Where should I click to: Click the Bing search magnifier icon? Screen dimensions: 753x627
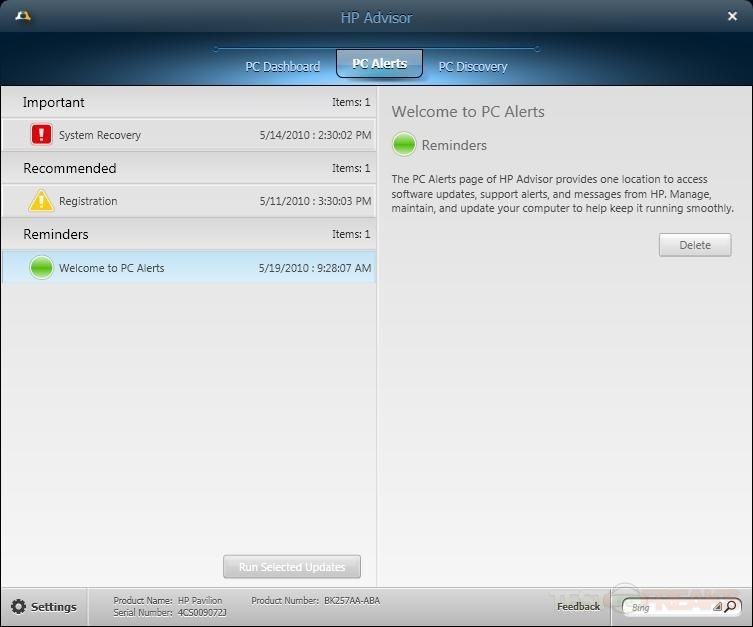[731, 606]
